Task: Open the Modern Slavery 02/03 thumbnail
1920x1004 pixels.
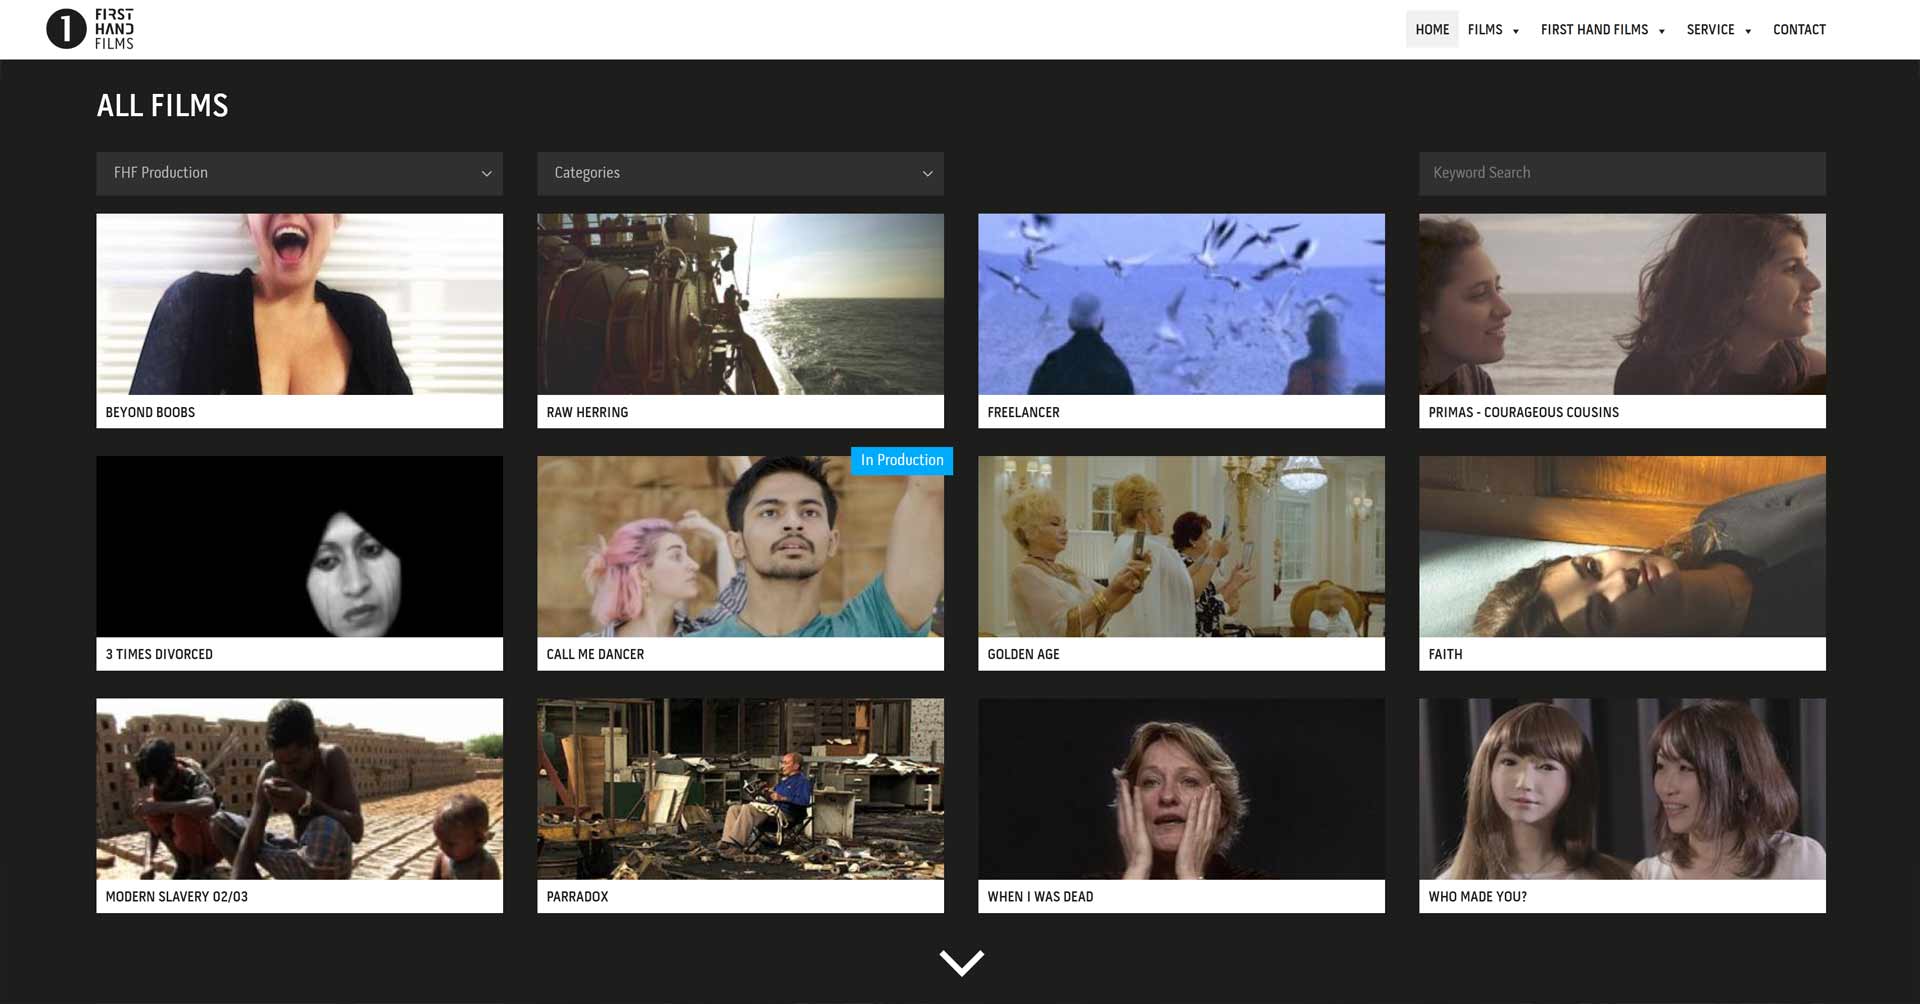Action: tap(299, 789)
